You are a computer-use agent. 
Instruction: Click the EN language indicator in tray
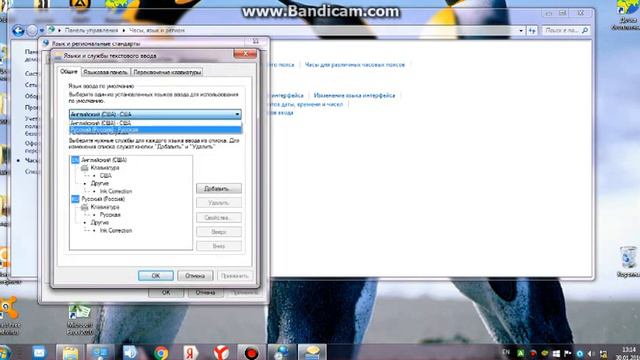(x=506, y=352)
